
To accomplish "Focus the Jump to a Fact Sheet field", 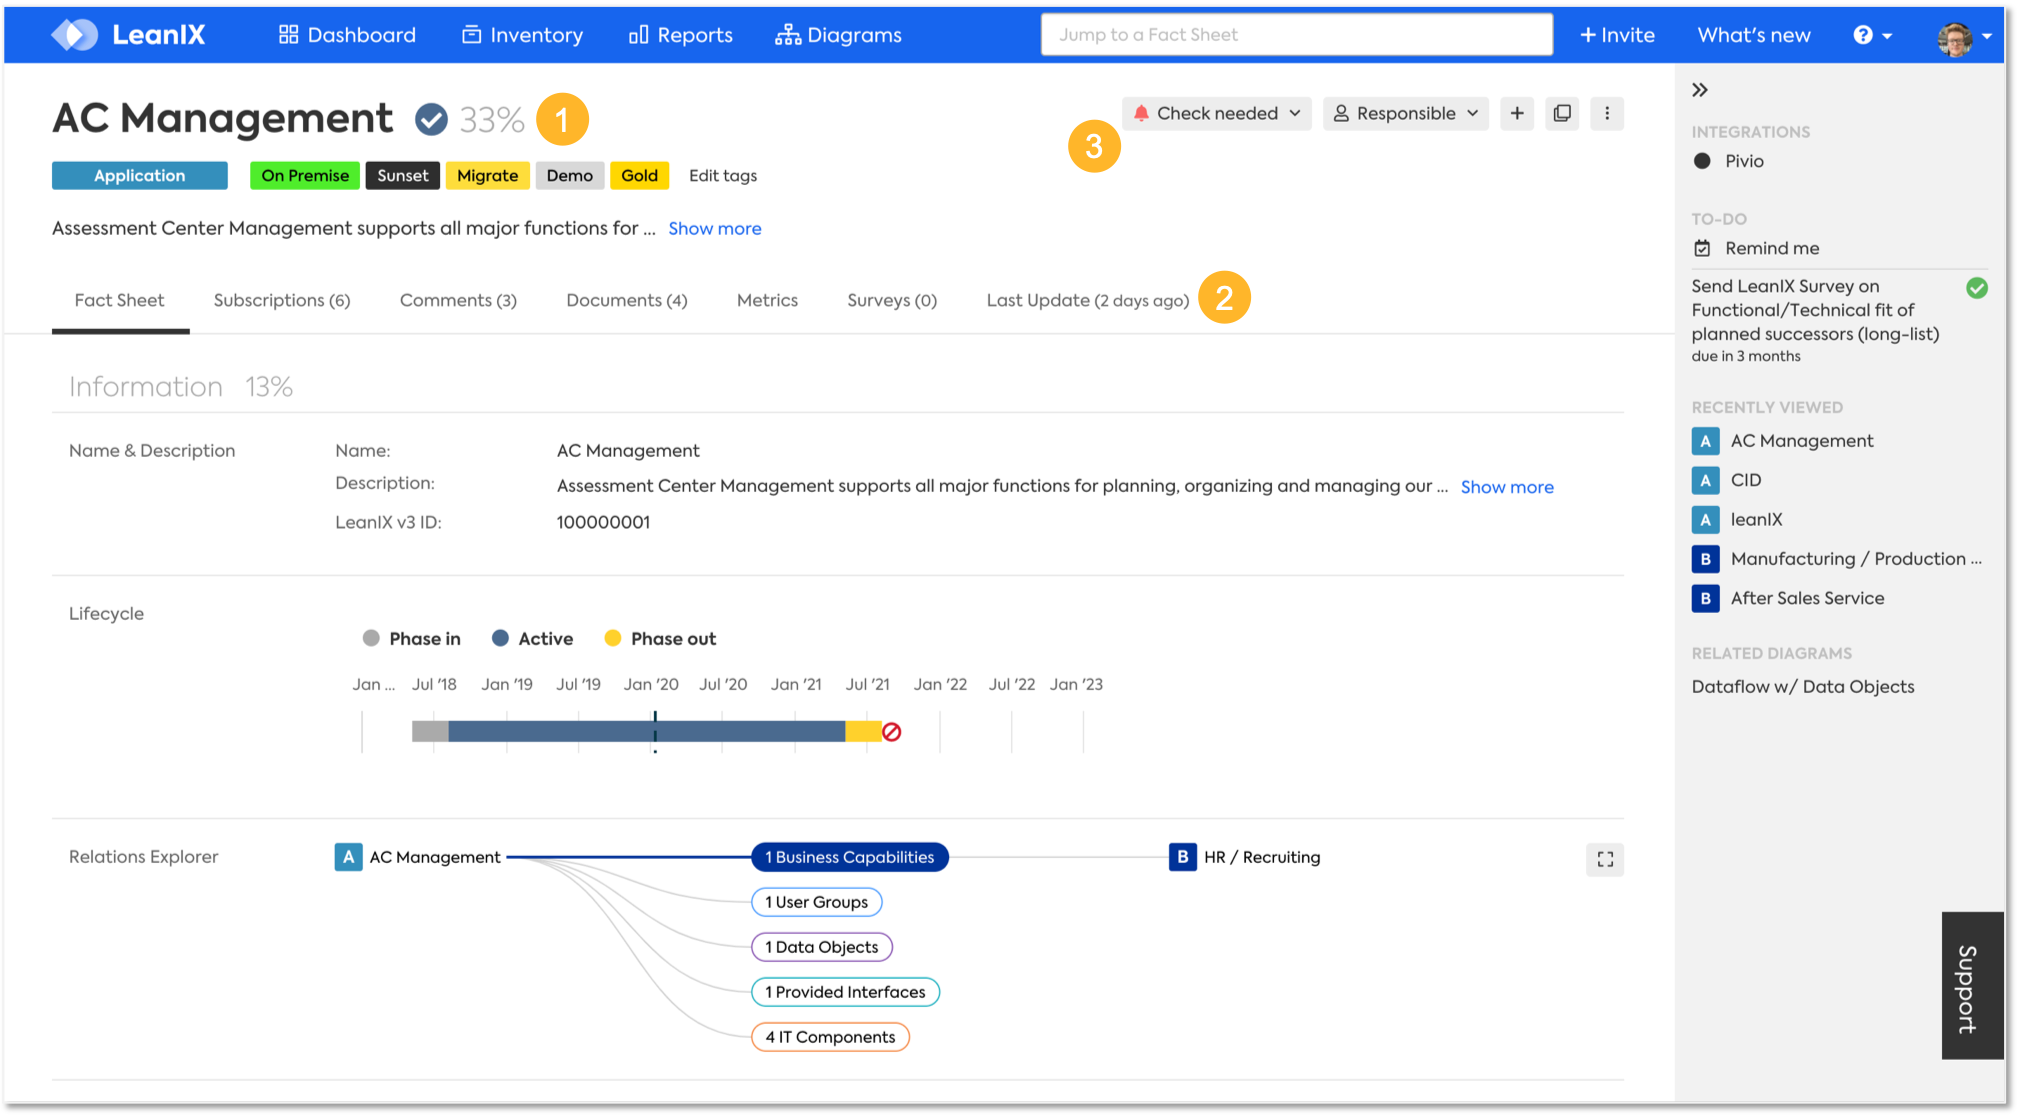I will tap(1296, 35).
